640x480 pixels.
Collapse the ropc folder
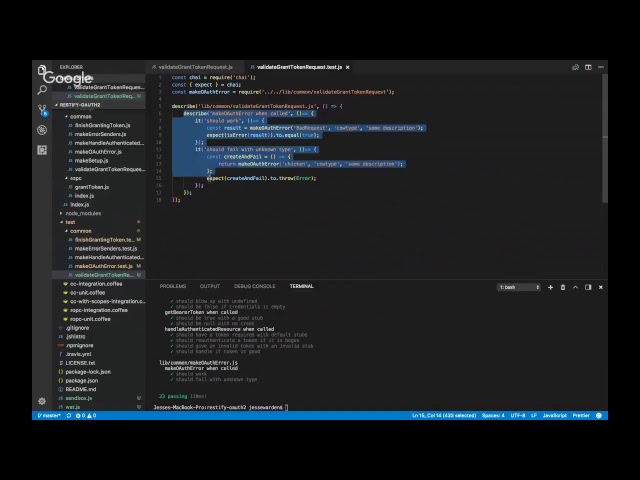[76, 178]
